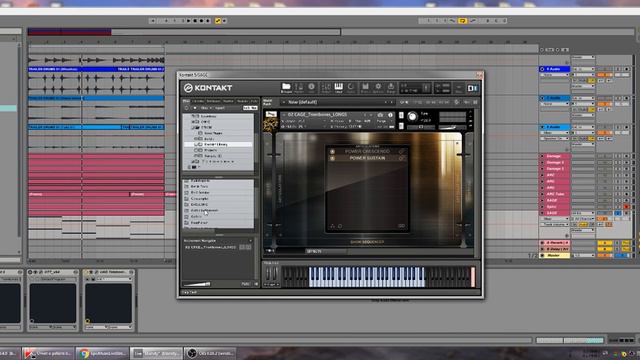Open the OBS taskbar button
The image size is (640, 360).
210,353
